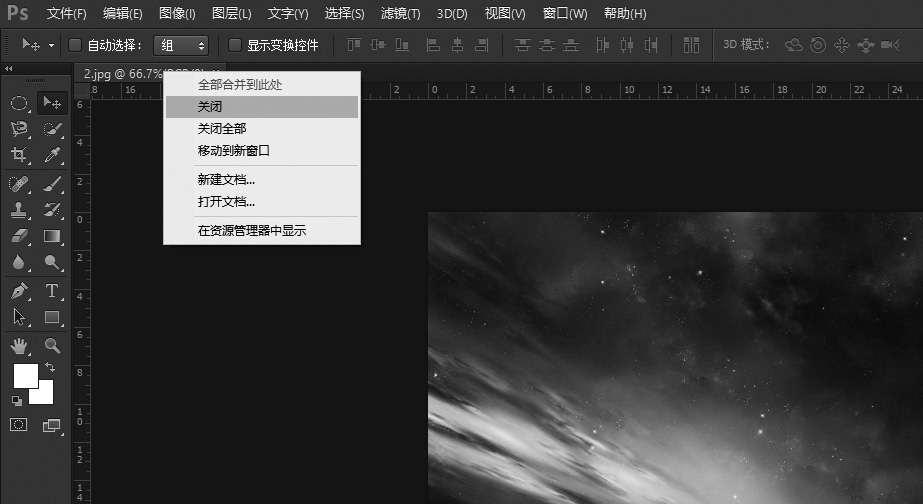The image size is (923, 504).
Task: Activate the Horizontal Type tool
Action: point(52,291)
